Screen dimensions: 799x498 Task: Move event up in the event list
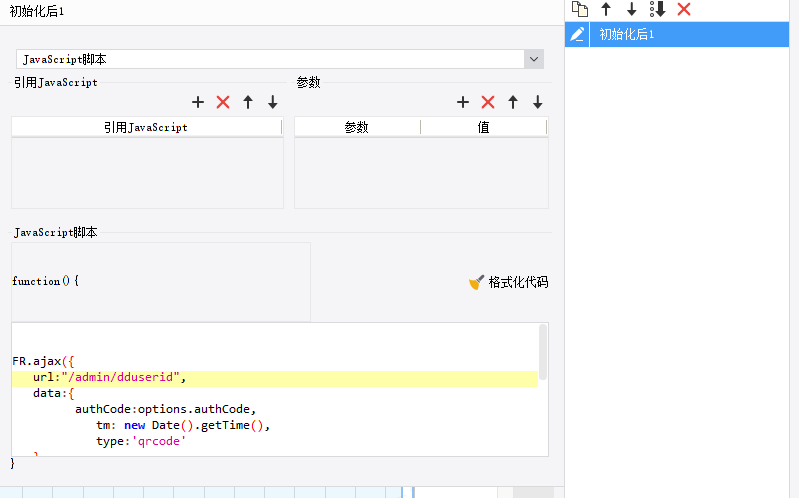pos(606,9)
